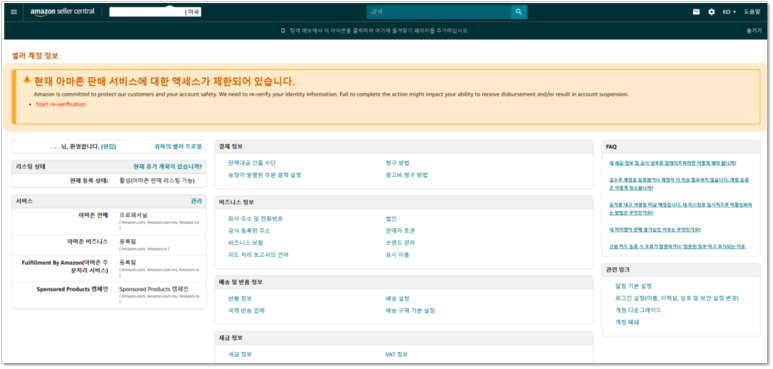Click the 리스팅 상태 panel header
Image resolution: width=773 pixels, height=369 pixels.
pos(31,167)
